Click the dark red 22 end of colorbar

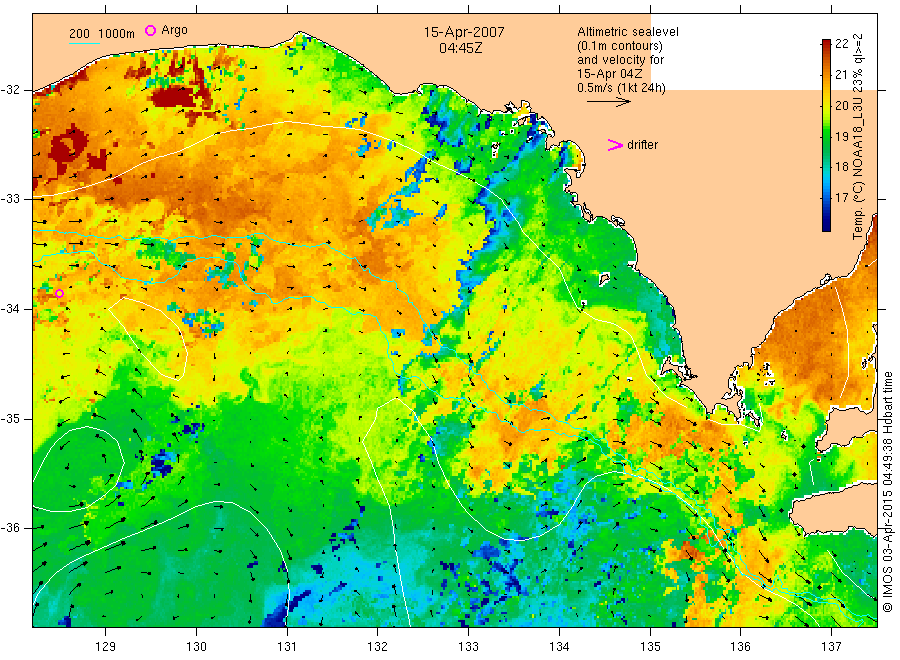coord(827,45)
